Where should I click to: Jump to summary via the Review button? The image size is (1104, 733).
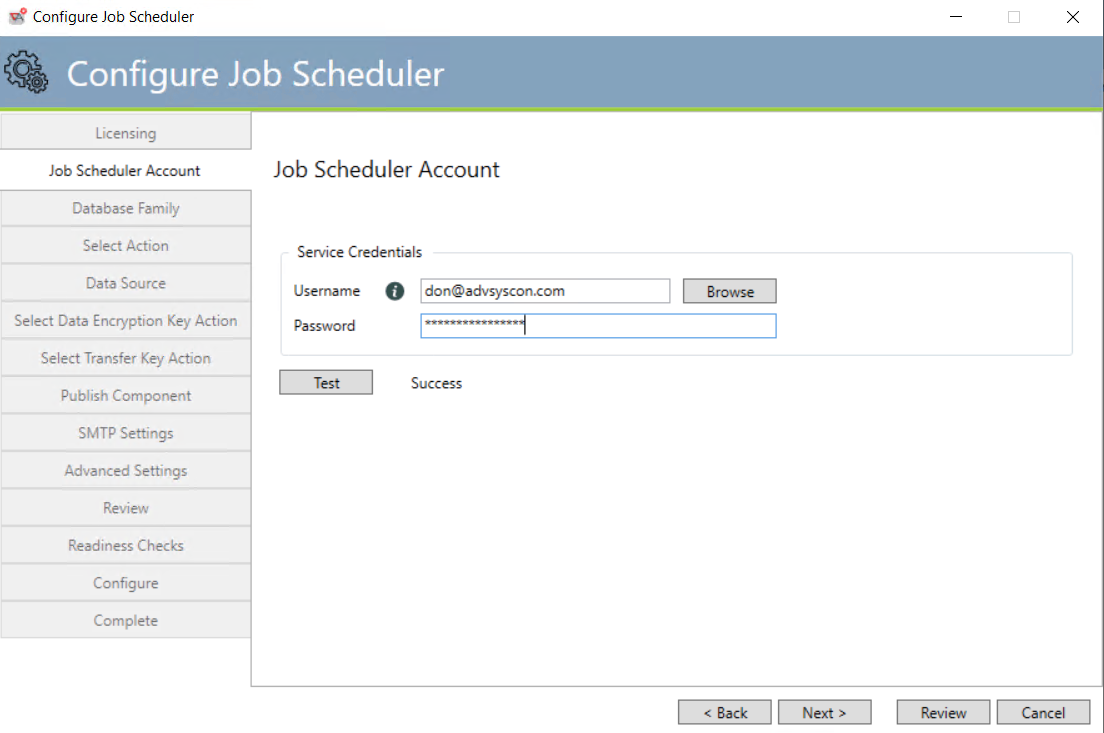point(942,712)
